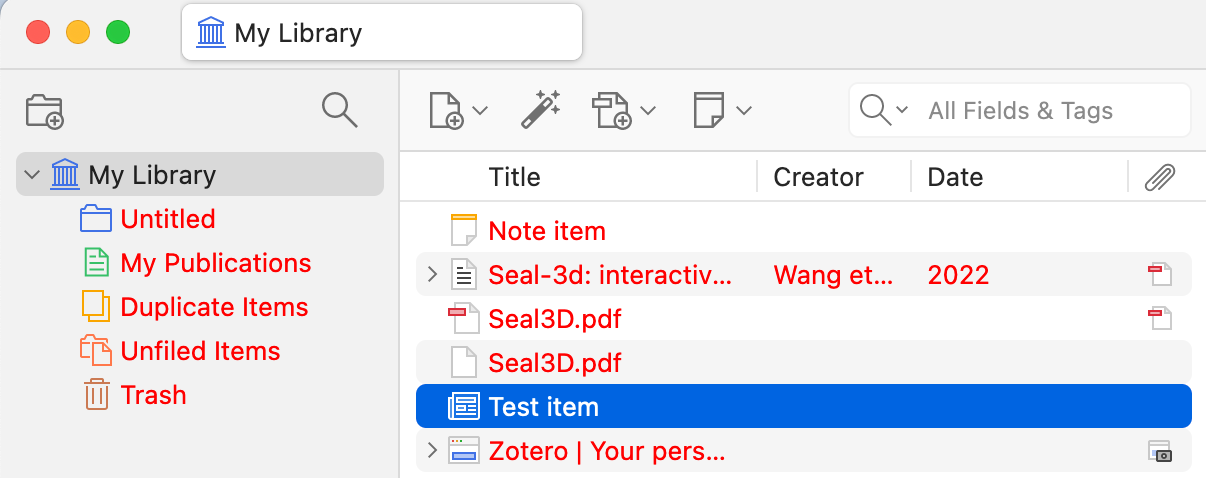Open the New Note dropdown arrow

click(743, 110)
